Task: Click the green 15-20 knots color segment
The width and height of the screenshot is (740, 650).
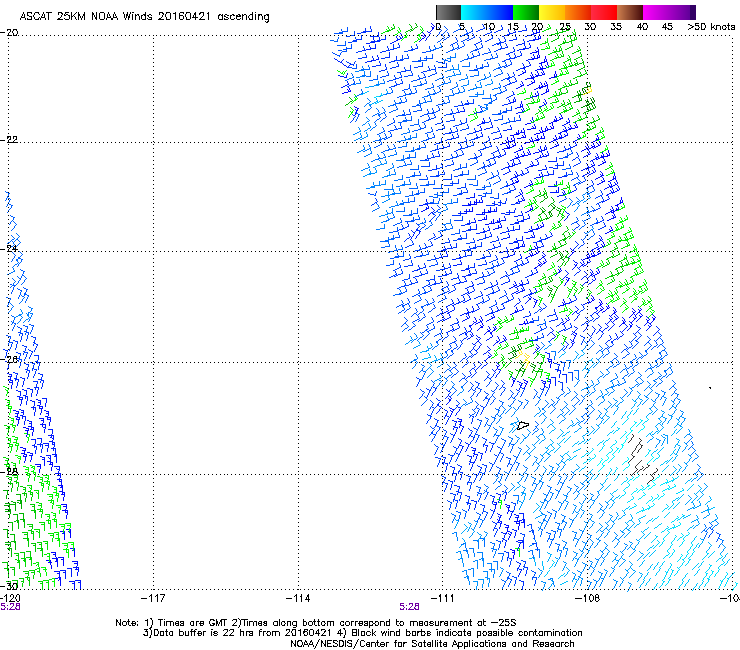Action: (526, 12)
